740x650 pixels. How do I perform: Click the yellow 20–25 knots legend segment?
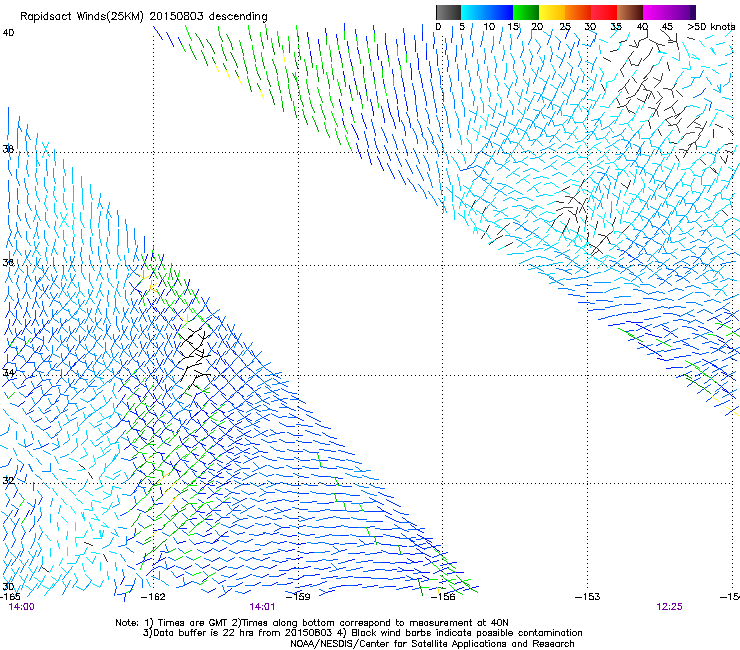coord(552,12)
